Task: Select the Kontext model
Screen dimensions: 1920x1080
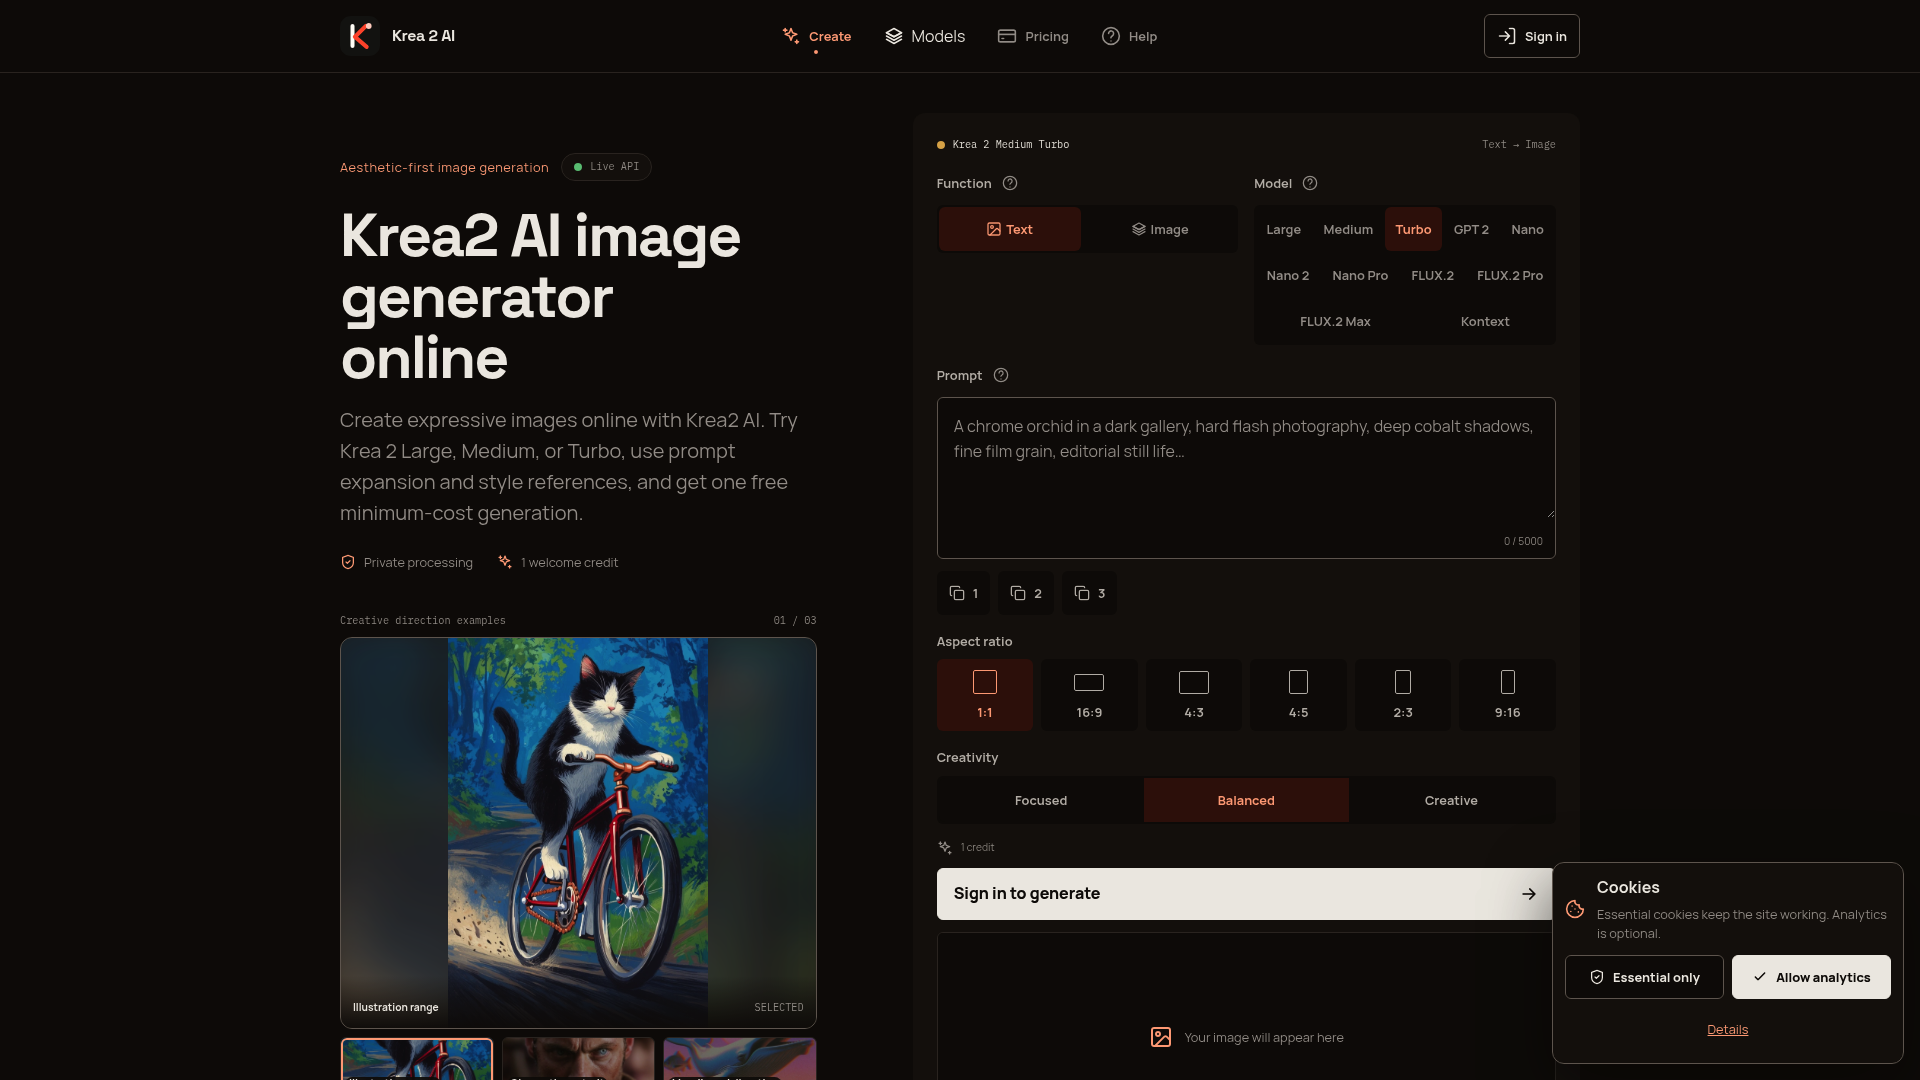Action: point(1485,321)
